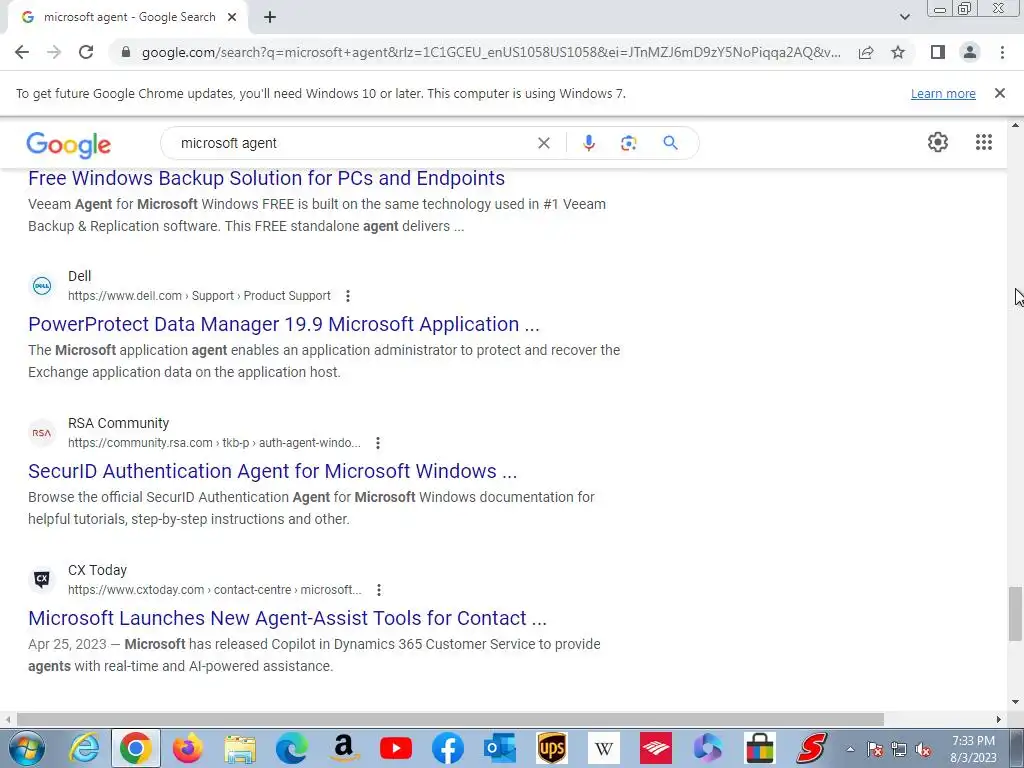
Task: Open Learn more about Chrome updates
Action: click(943, 93)
